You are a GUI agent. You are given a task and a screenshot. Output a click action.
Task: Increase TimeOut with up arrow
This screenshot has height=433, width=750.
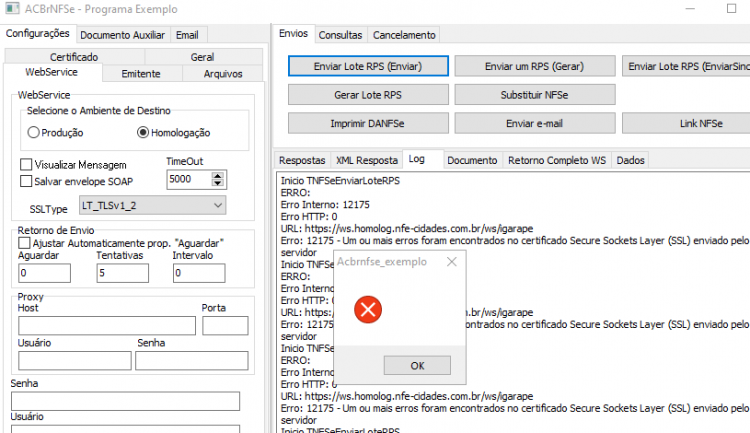point(218,175)
